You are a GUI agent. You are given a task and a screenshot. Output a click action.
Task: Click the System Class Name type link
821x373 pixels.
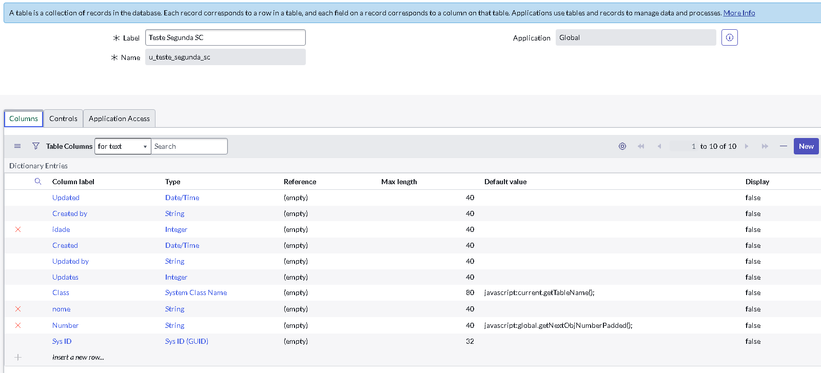[x=196, y=292]
